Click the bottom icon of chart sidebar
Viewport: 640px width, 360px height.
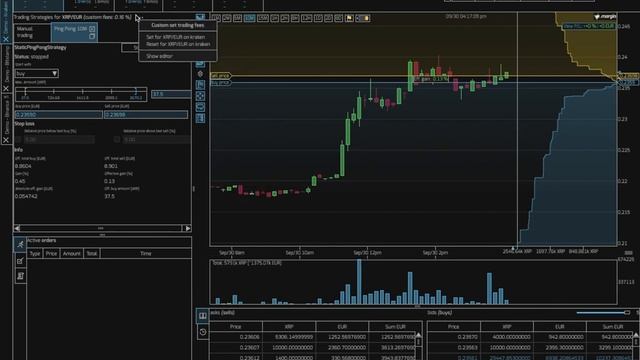click(200, 118)
